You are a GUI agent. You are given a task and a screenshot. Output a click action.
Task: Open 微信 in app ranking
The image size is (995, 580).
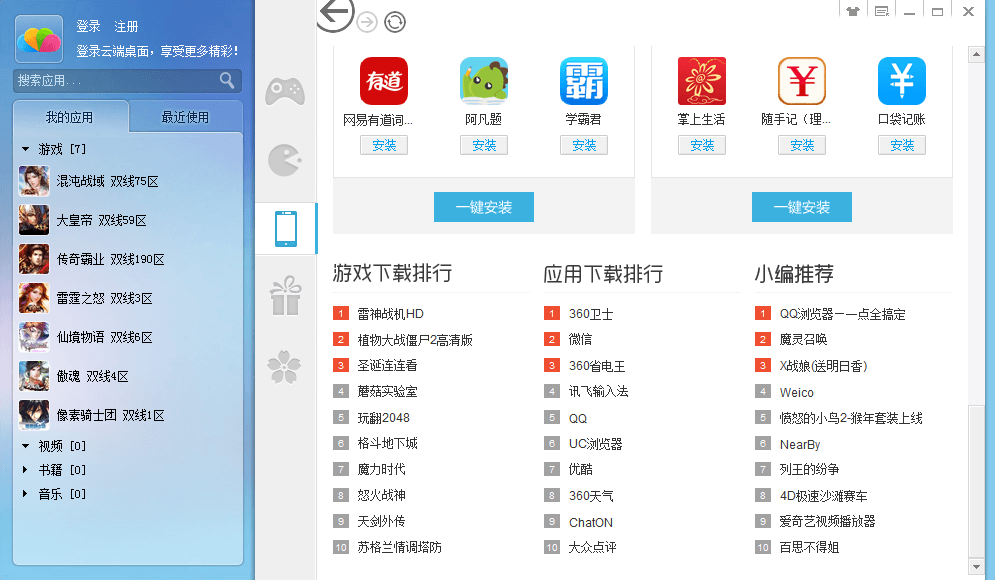580,339
